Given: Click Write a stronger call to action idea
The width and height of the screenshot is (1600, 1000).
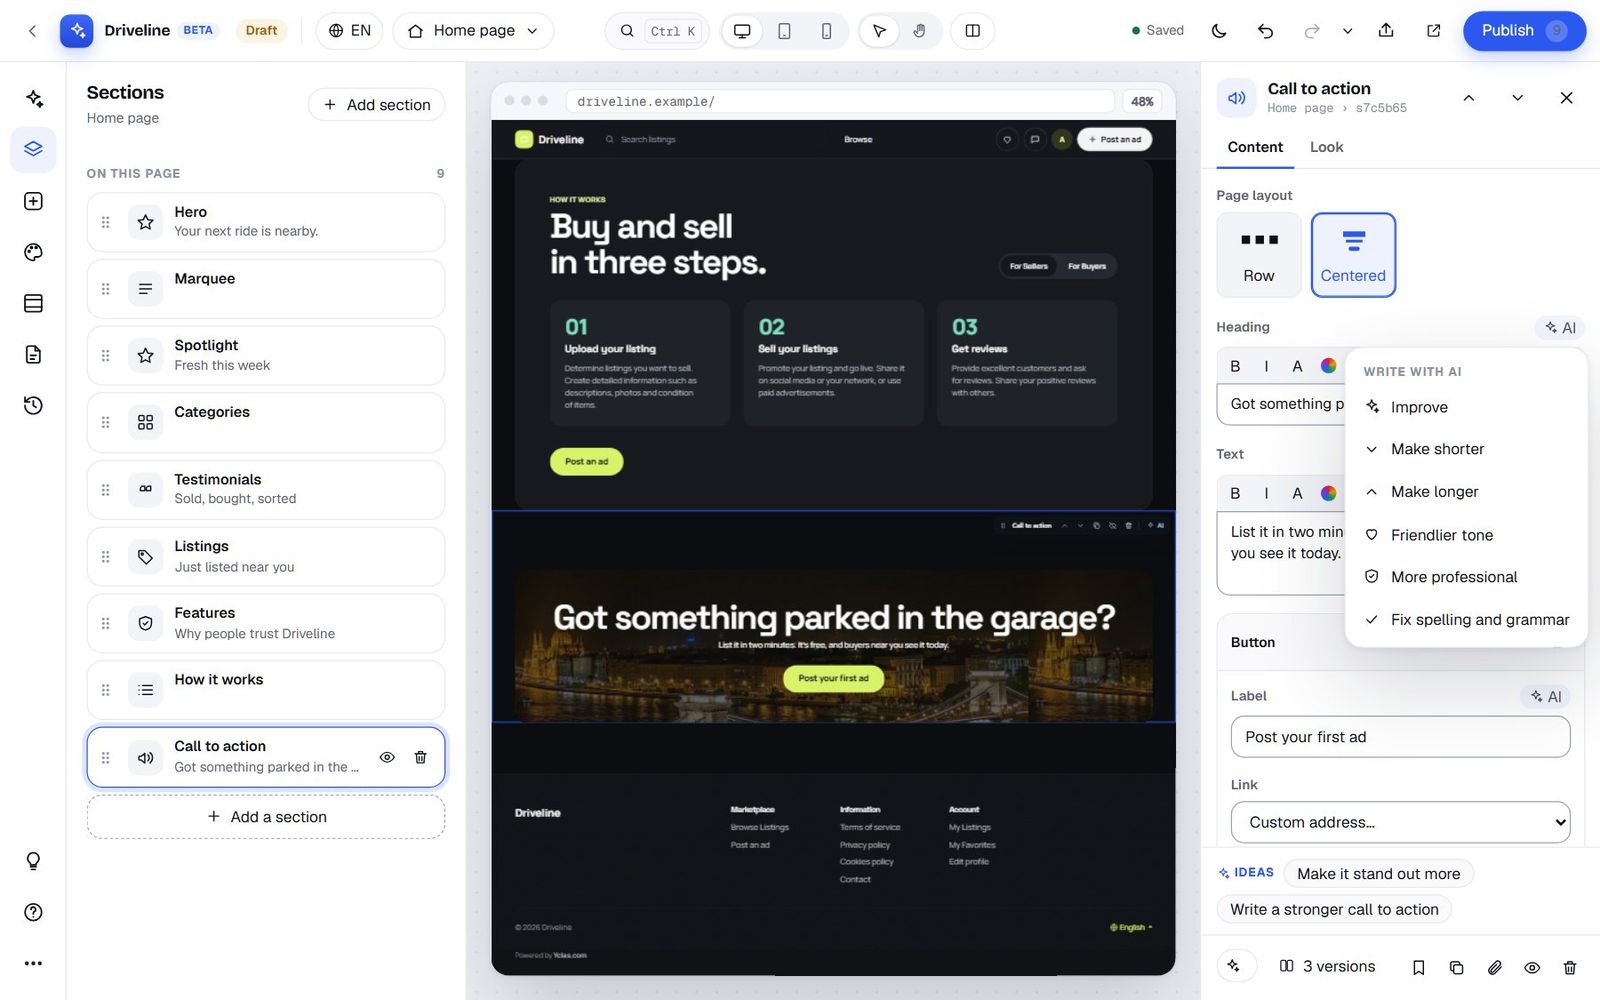Looking at the screenshot, I should pos(1334,909).
